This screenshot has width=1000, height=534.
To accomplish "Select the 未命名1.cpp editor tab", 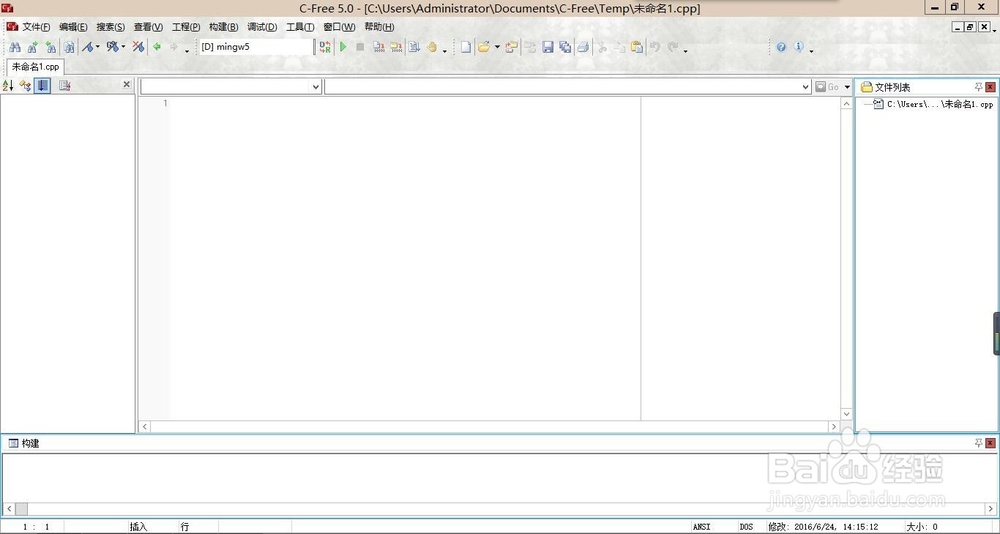I will [x=35, y=66].
